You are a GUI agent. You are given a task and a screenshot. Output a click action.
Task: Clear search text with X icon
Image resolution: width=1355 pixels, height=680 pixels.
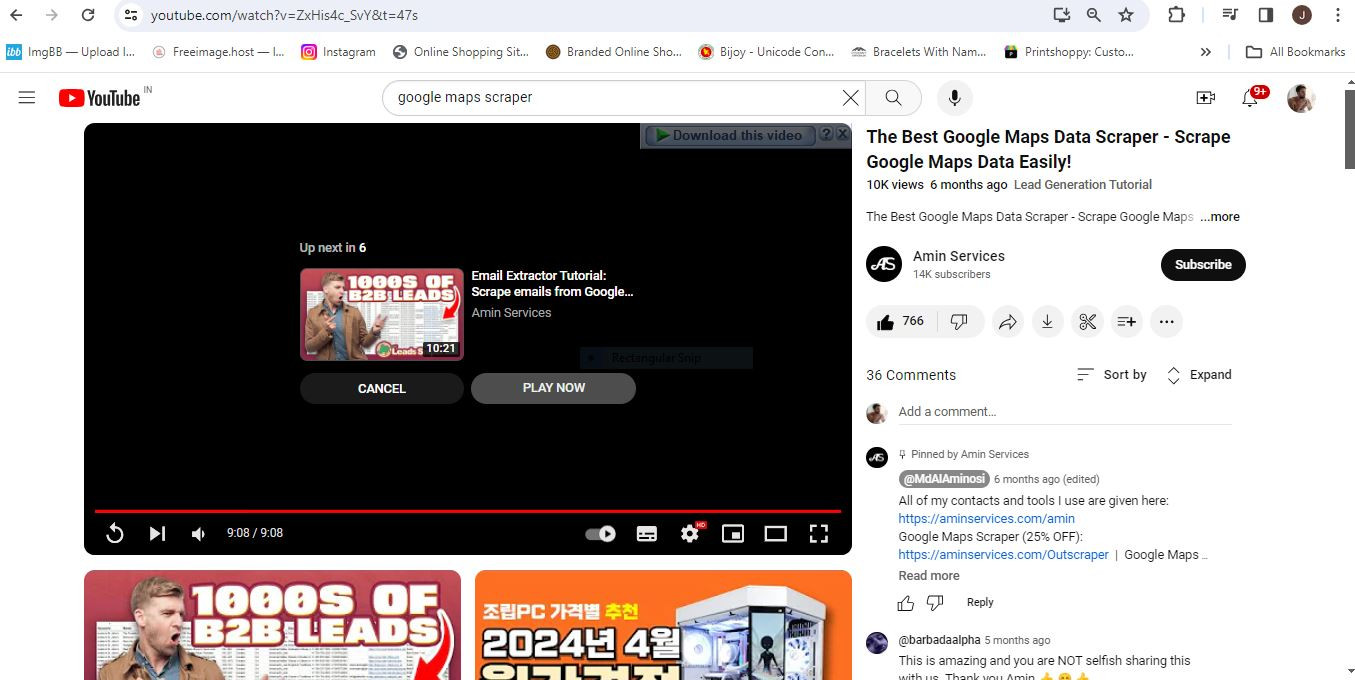pyautogui.click(x=850, y=97)
